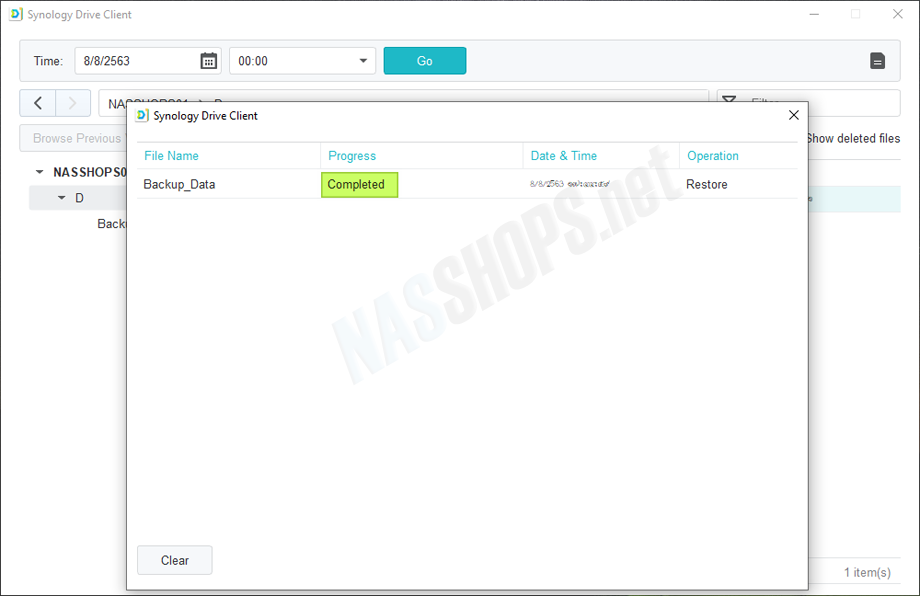
Task: Sort by Progress column header
Action: [352, 156]
